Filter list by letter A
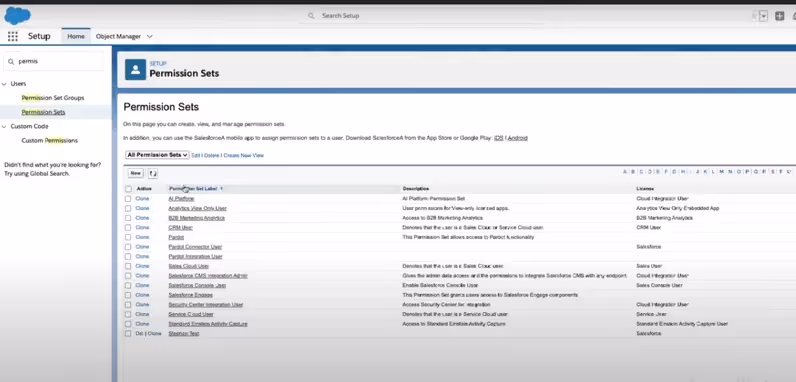 [625, 172]
